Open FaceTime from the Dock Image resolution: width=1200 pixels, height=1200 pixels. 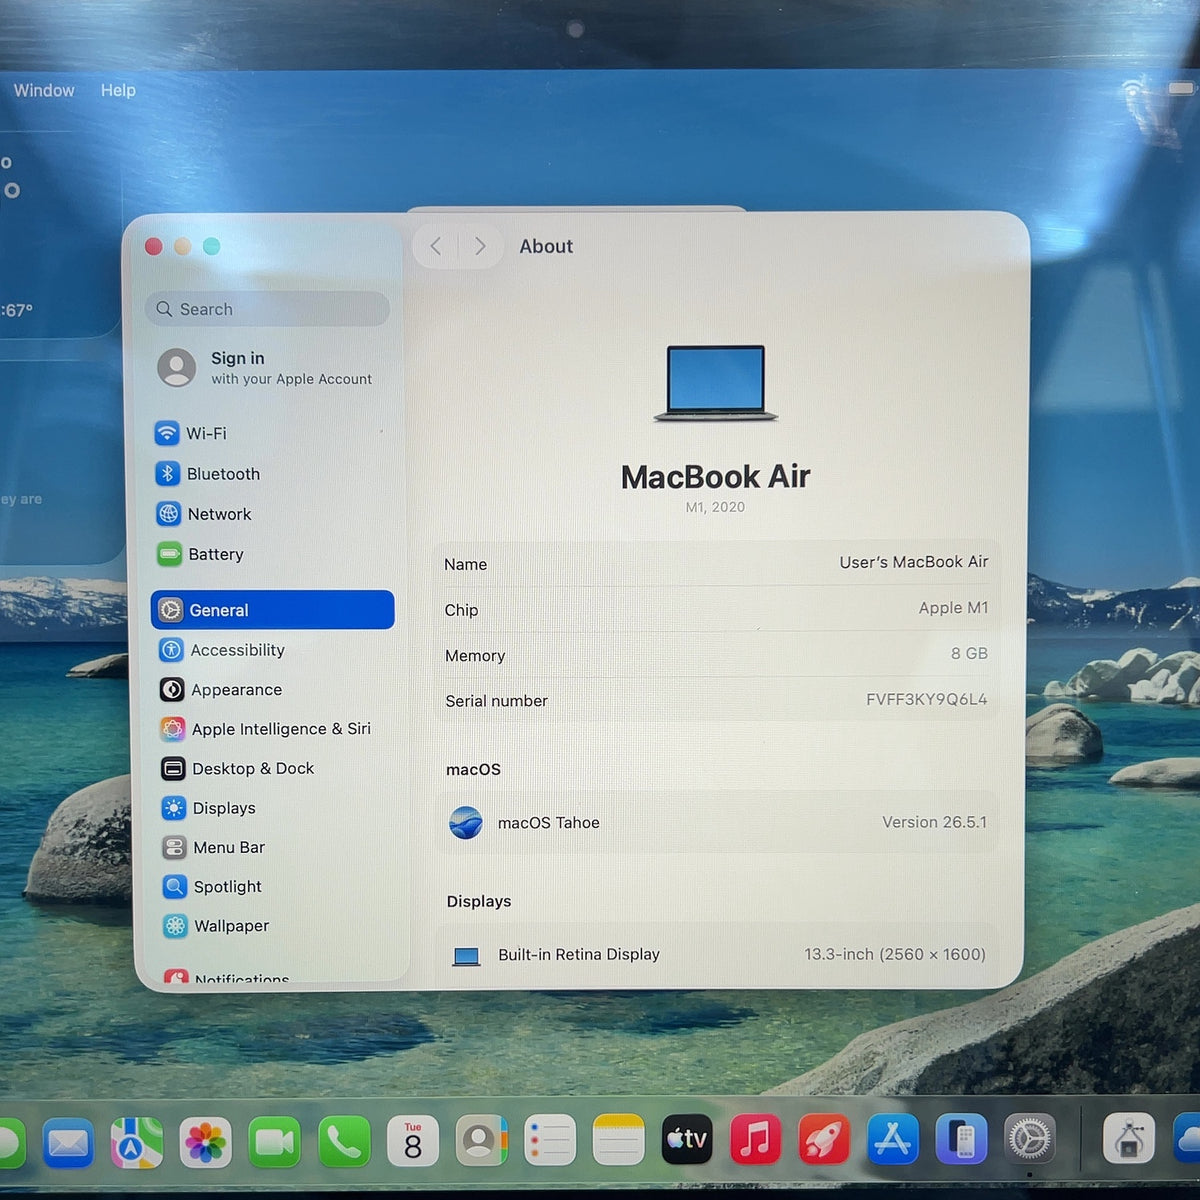coord(275,1141)
